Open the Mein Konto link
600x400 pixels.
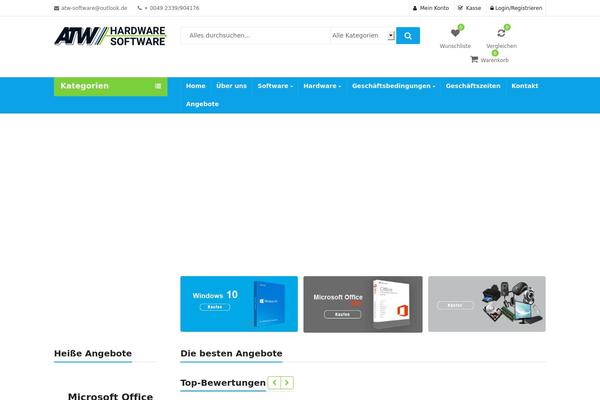tap(431, 8)
